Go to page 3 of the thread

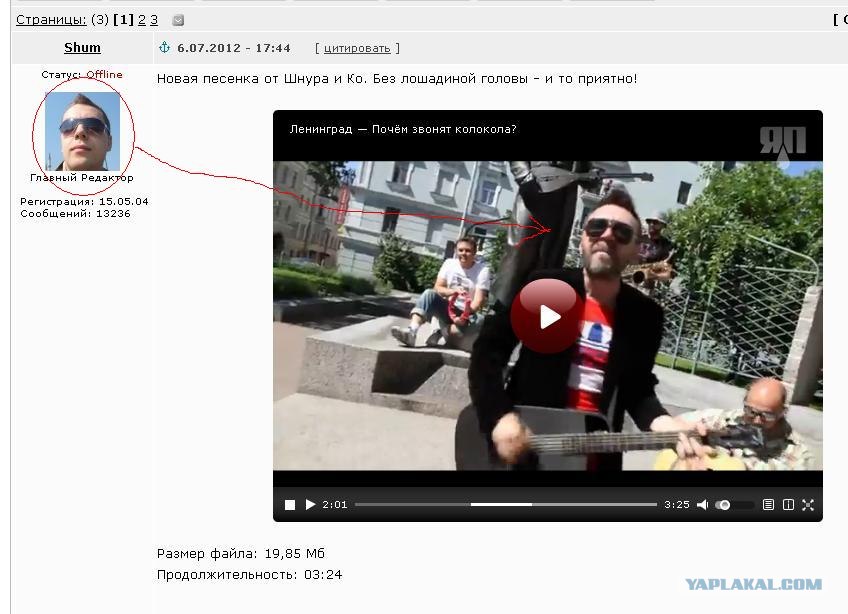coord(154,20)
